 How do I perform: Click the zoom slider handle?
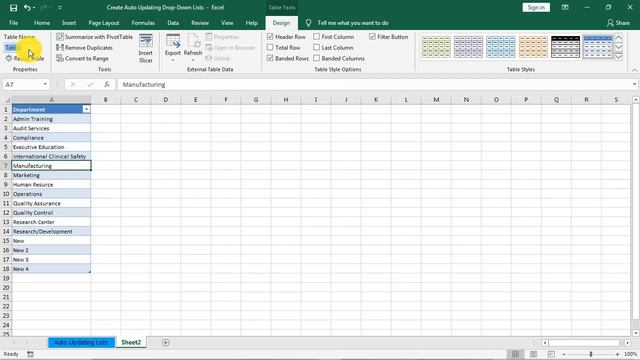tap(591, 354)
